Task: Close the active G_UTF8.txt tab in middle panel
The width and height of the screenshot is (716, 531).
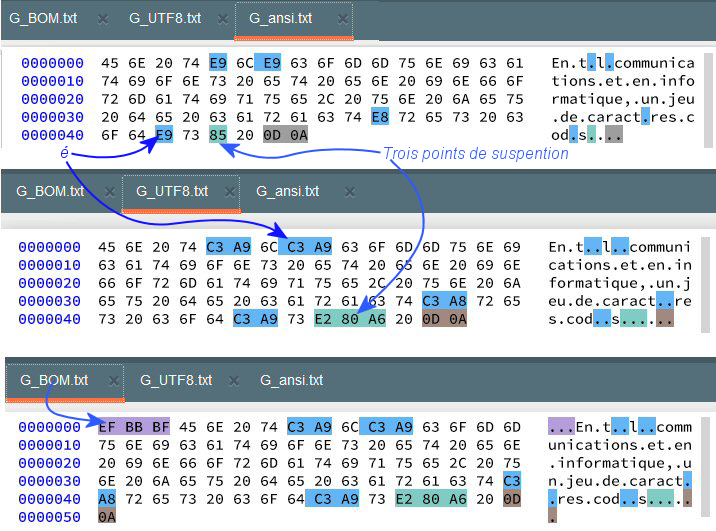Action: (x=230, y=191)
